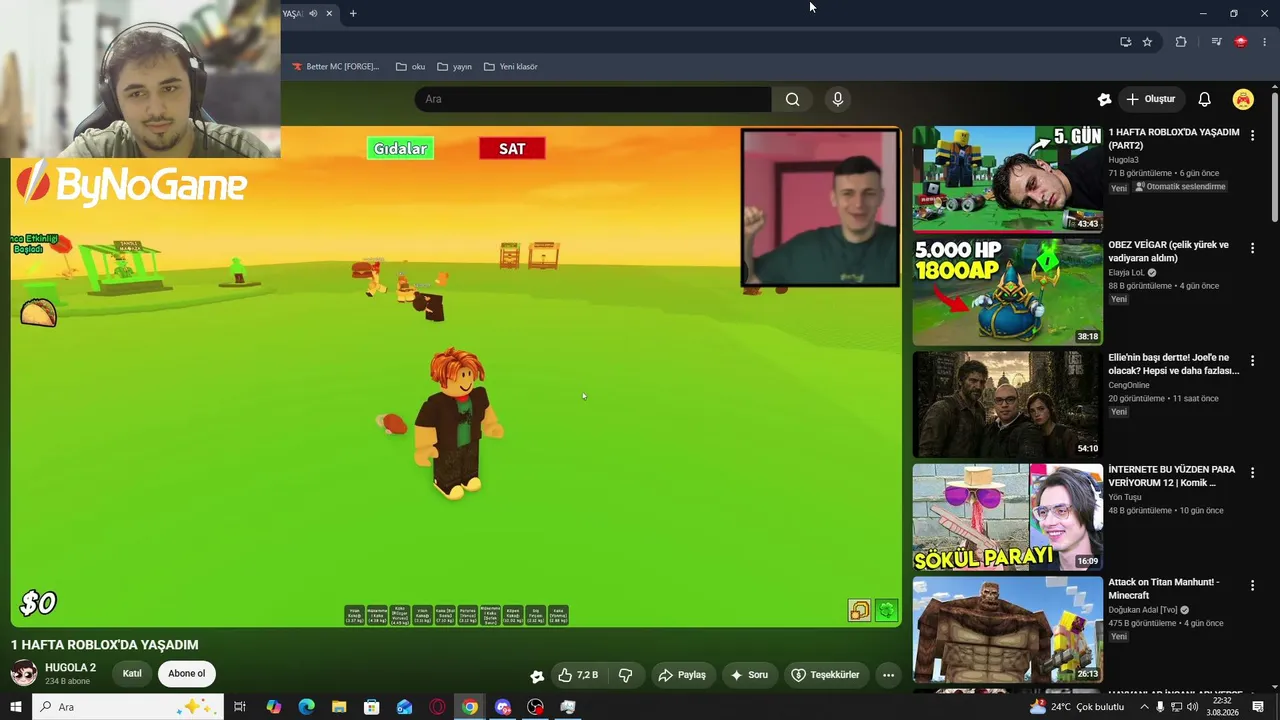The image size is (1280, 720).
Task: Open Task View on the taskbar
Action: point(240,707)
